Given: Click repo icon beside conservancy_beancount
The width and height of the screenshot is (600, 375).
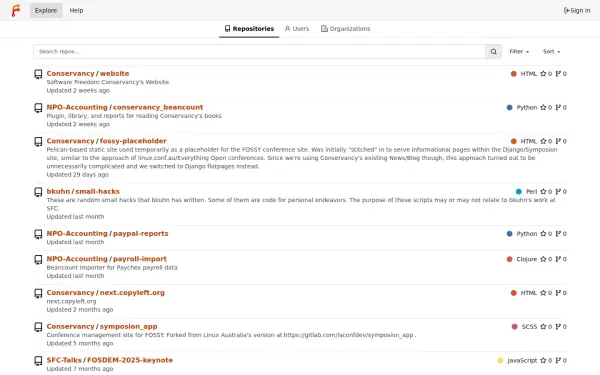Looking at the screenshot, I should click(38, 108).
